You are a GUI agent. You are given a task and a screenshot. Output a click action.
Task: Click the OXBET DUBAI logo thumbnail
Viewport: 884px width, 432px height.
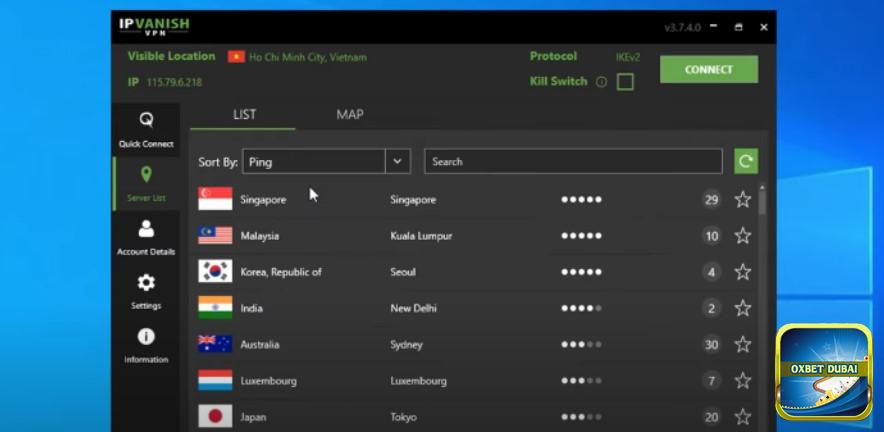coord(824,371)
